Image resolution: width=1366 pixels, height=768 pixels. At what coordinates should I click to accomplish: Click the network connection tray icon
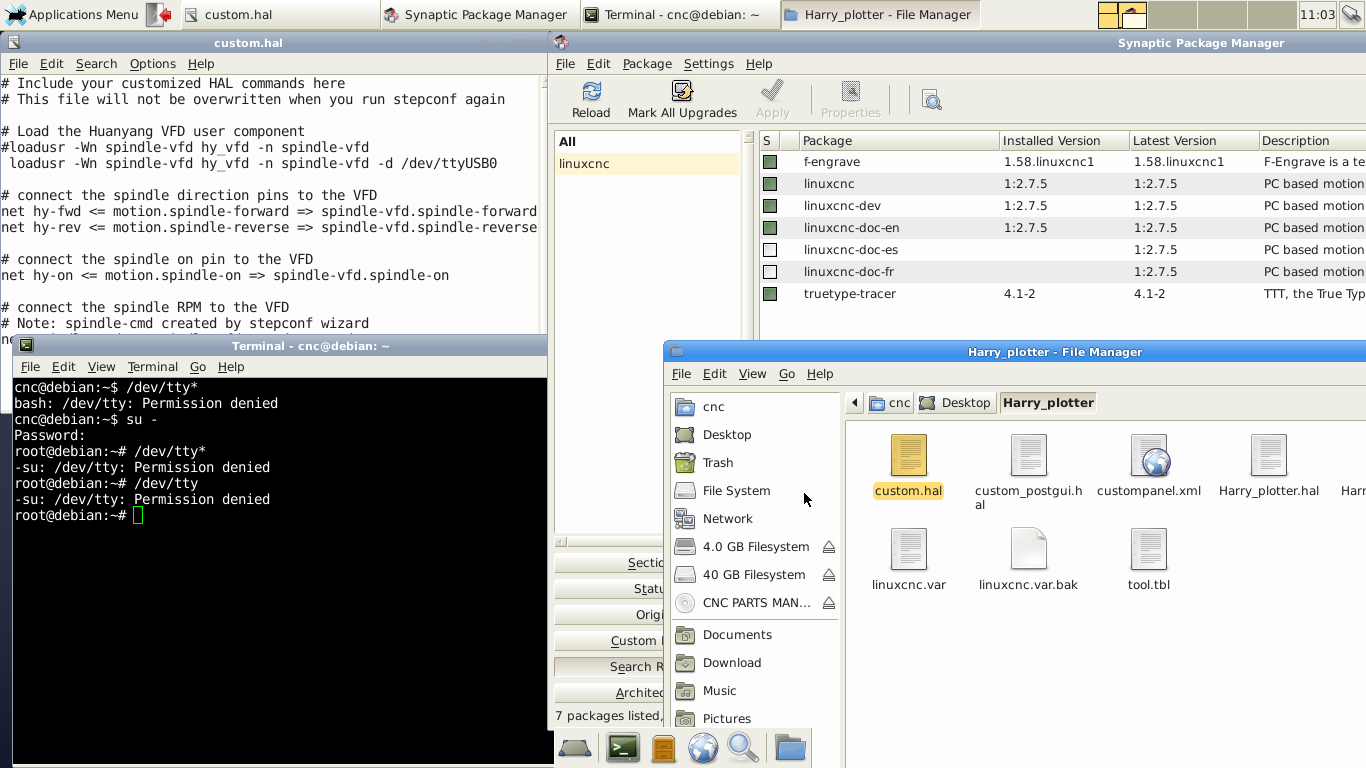click(x=1352, y=14)
